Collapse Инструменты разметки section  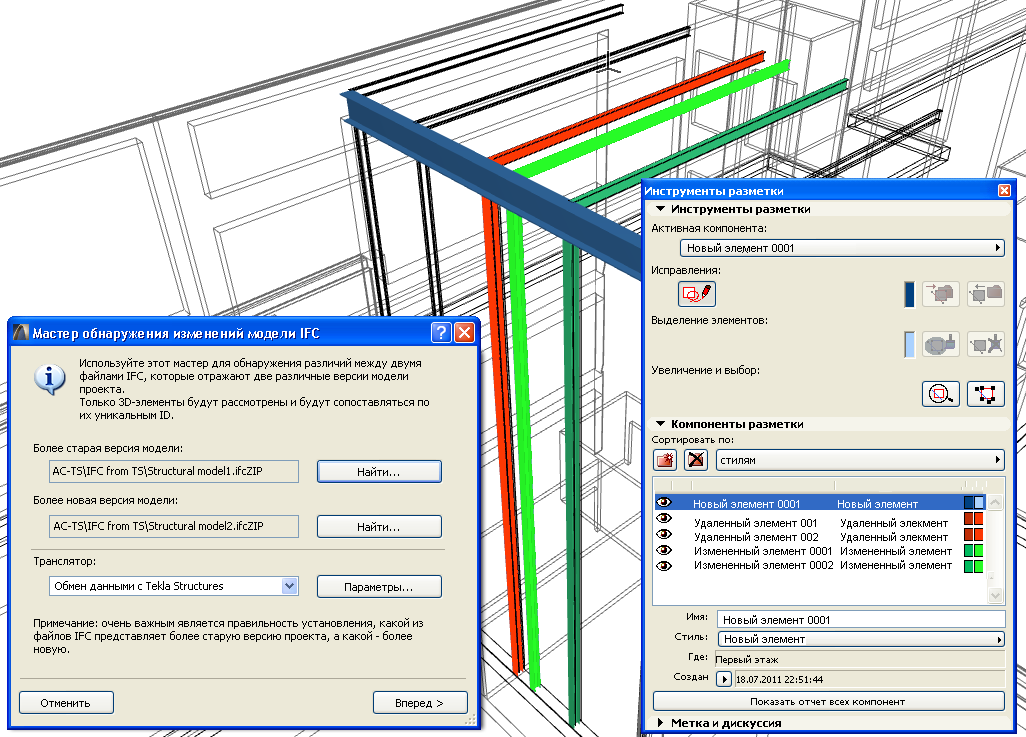pos(660,209)
